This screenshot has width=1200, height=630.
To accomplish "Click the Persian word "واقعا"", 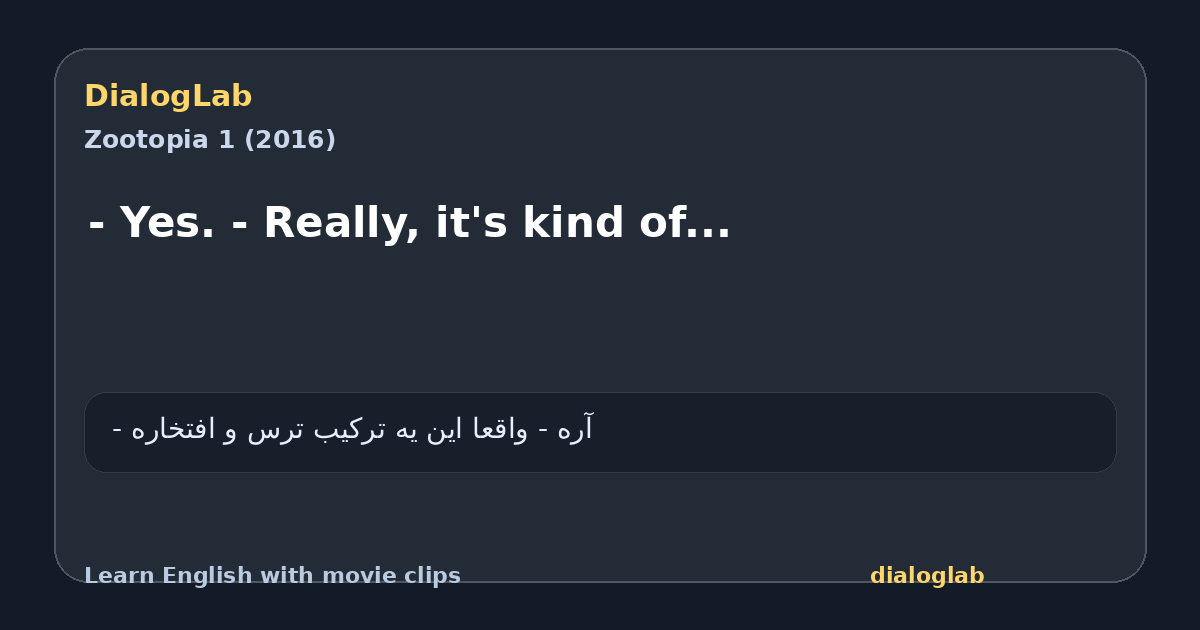I will click(499, 430).
